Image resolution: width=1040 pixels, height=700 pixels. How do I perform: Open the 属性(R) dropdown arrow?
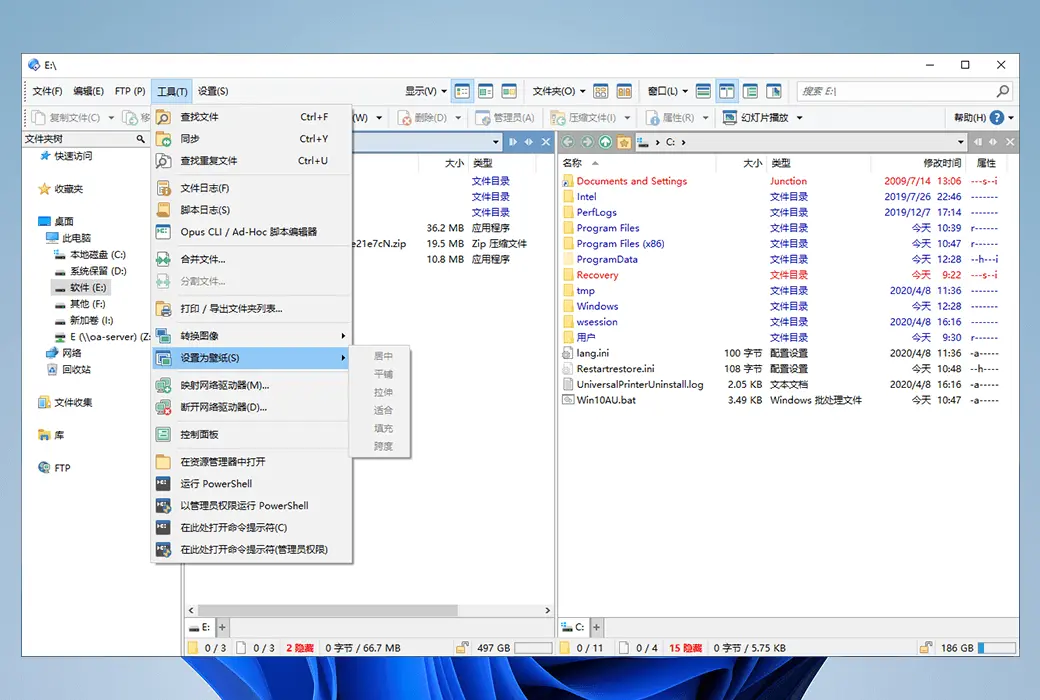[705, 117]
